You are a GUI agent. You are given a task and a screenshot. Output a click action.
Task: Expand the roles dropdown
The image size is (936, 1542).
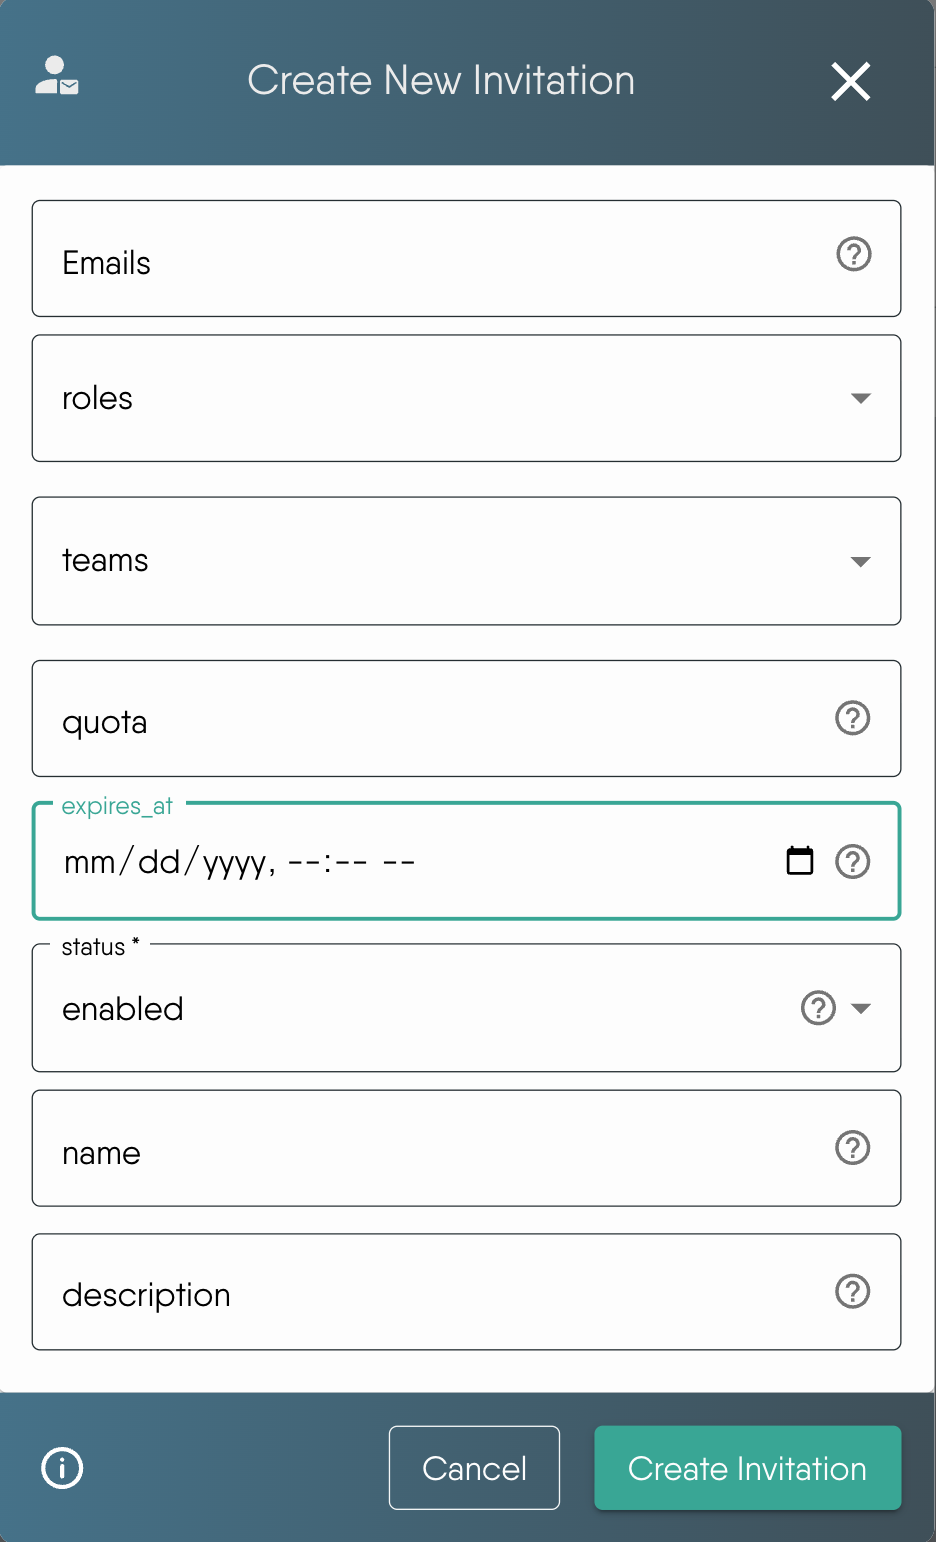(860, 398)
